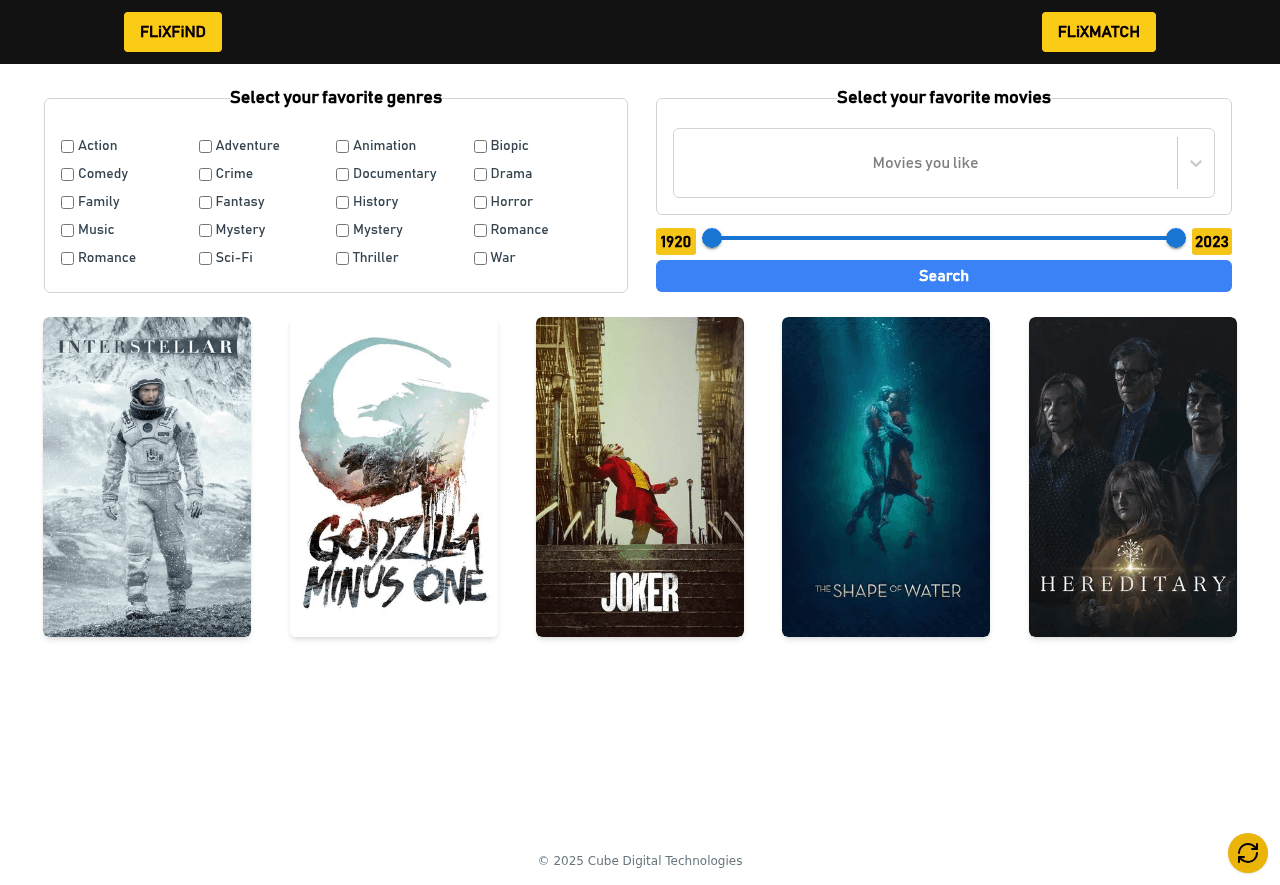Open the Interstellar movie poster
This screenshot has height=885, width=1280.
[x=146, y=477]
